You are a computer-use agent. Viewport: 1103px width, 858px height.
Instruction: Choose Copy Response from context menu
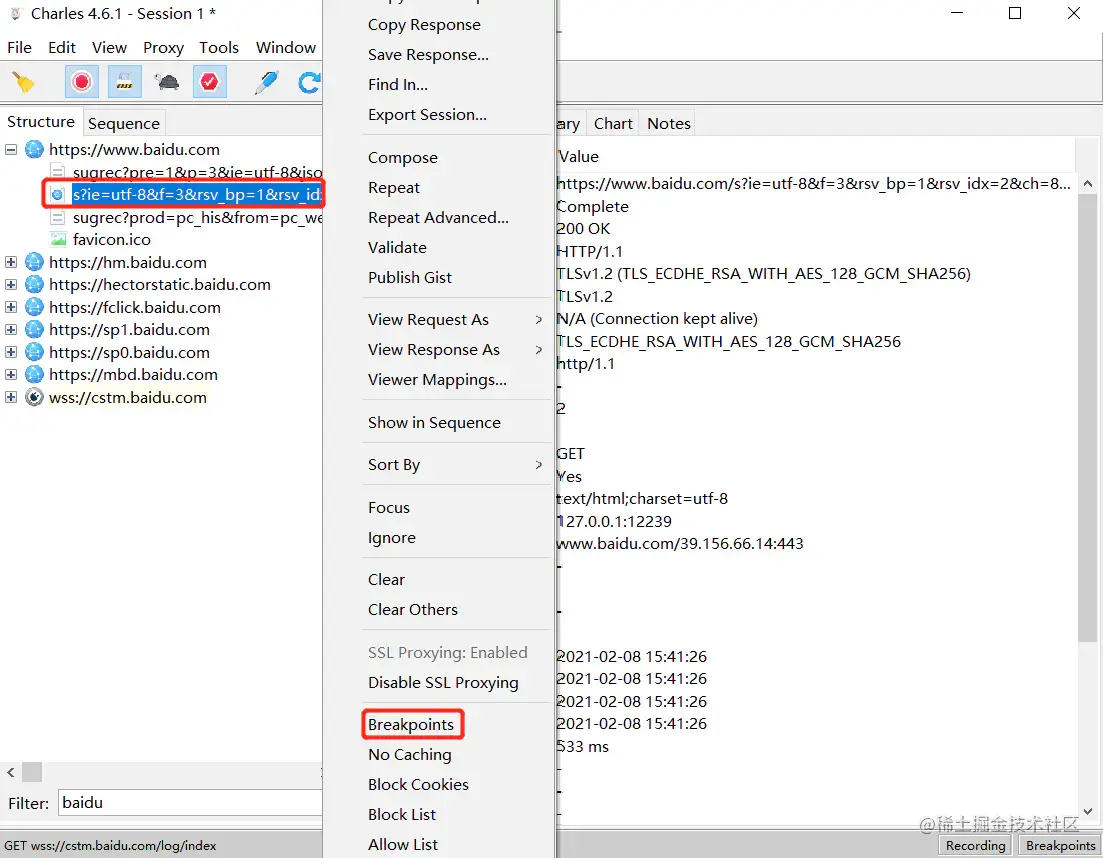[424, 25]
